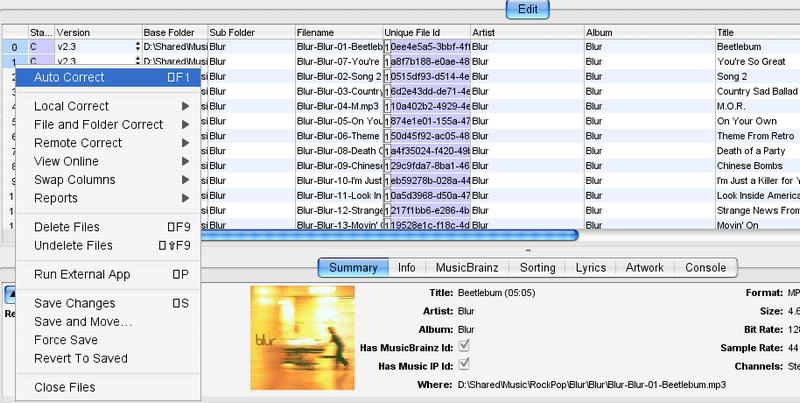Select Undelete Files menu entry
The width and height of the screenshot is (800, 403).
108,245
